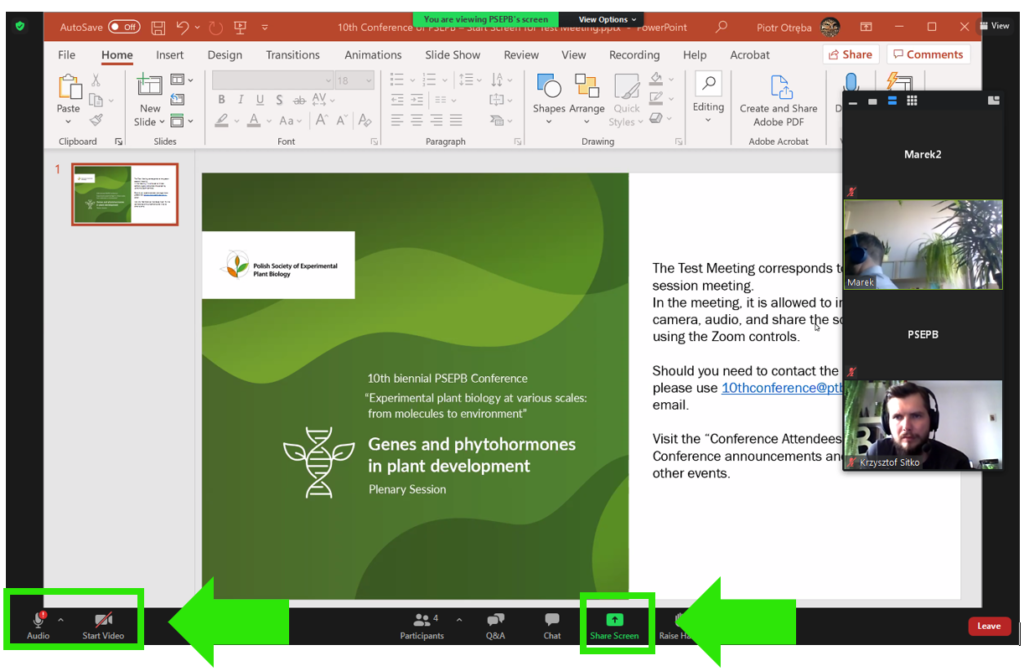Open the Q&A panel in Zoom
The width and height of the screenshot is (1024, 671).
496,626
